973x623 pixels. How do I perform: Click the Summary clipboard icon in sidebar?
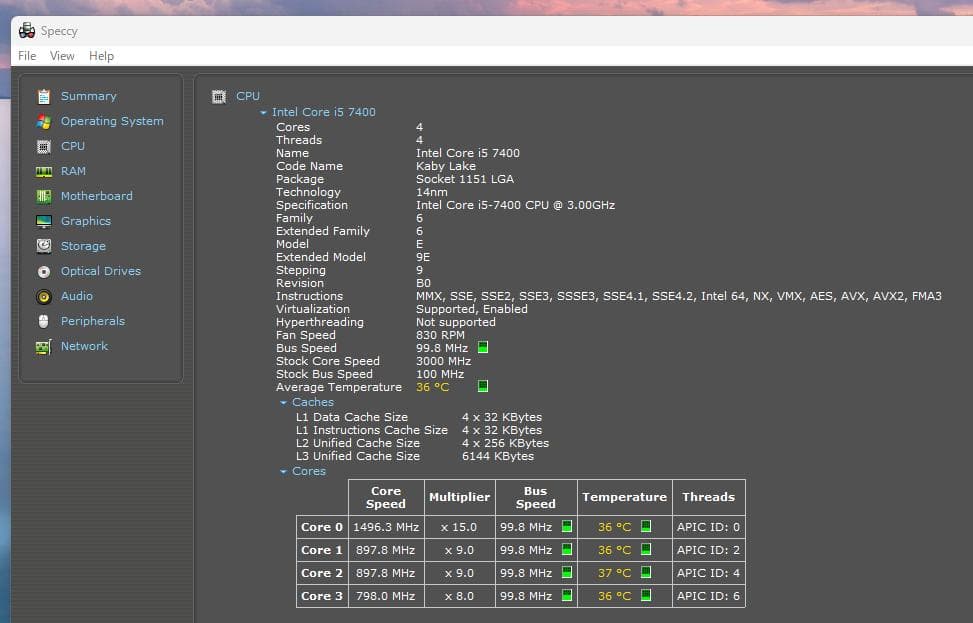(x=43, y=97)
